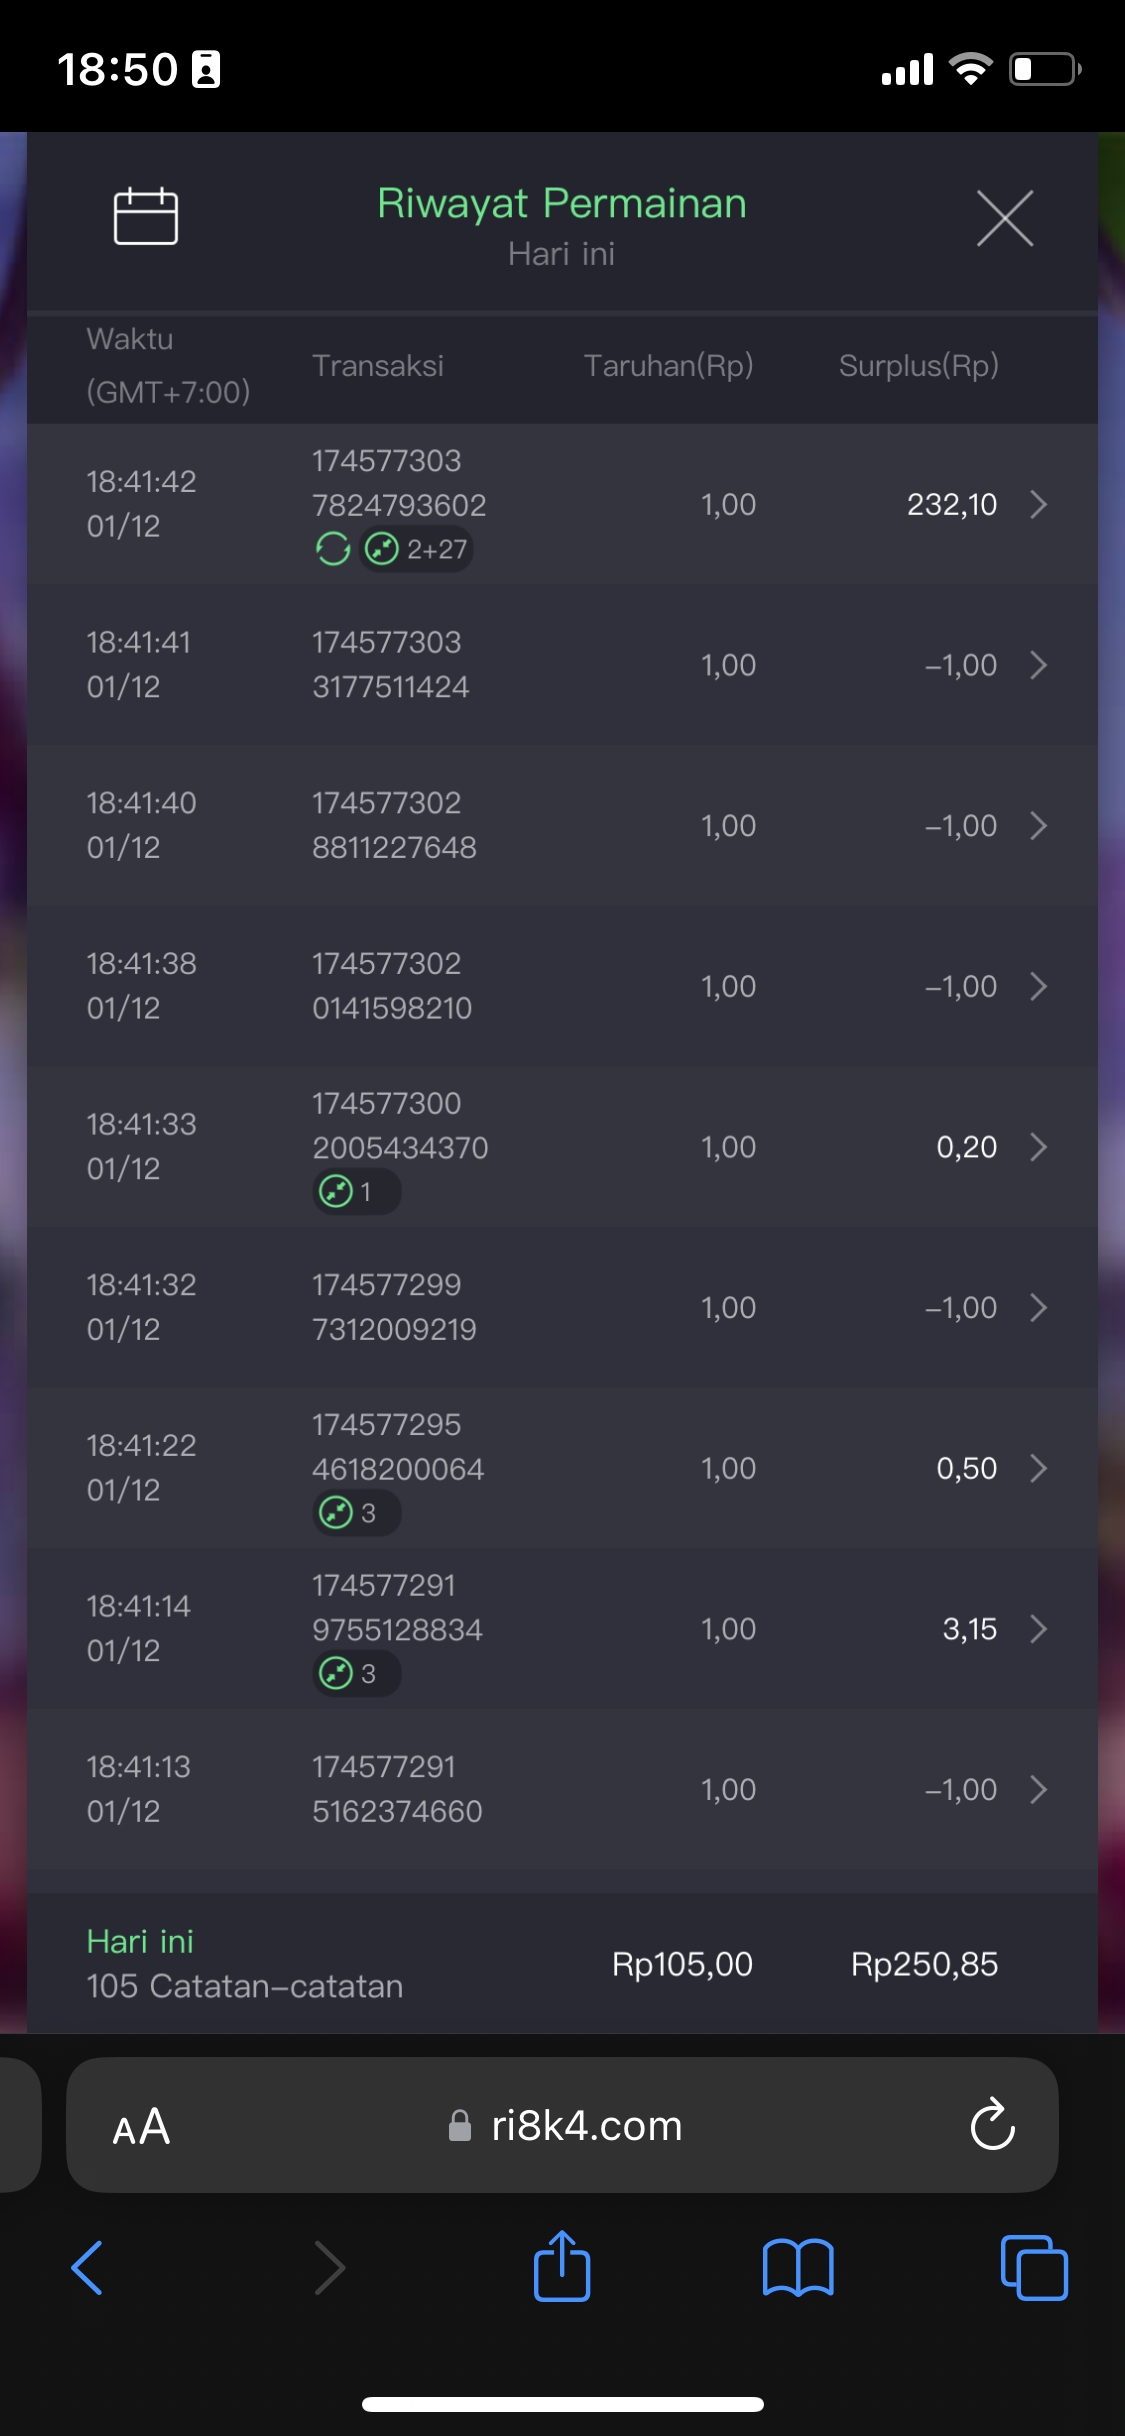The width and height of the screenshot is (1125, 2436).
Task: Open Safari bookmarks icon
Action: coord(797,2267)
